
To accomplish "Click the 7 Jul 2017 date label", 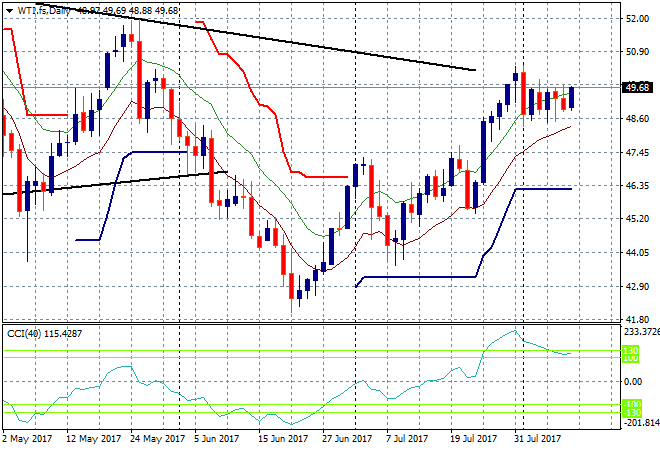I will 407,439.
